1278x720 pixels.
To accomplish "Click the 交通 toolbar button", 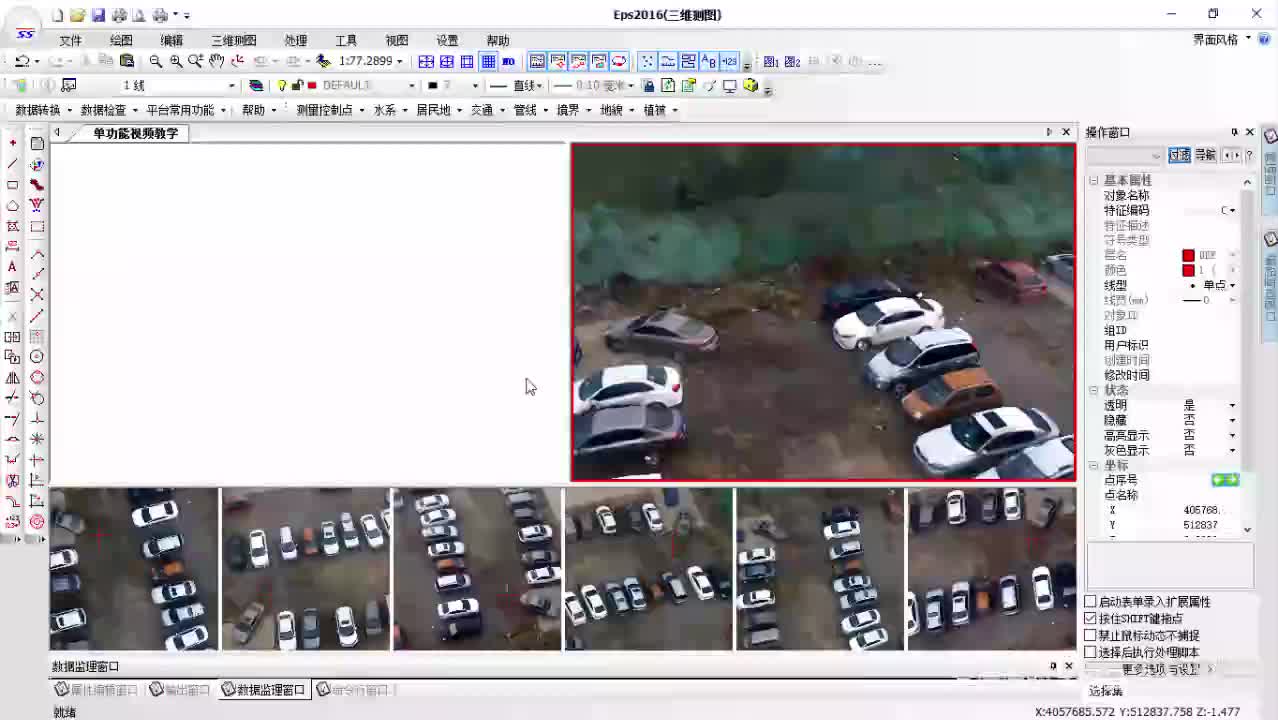I will pyautogui.click(x=483, y=110).
